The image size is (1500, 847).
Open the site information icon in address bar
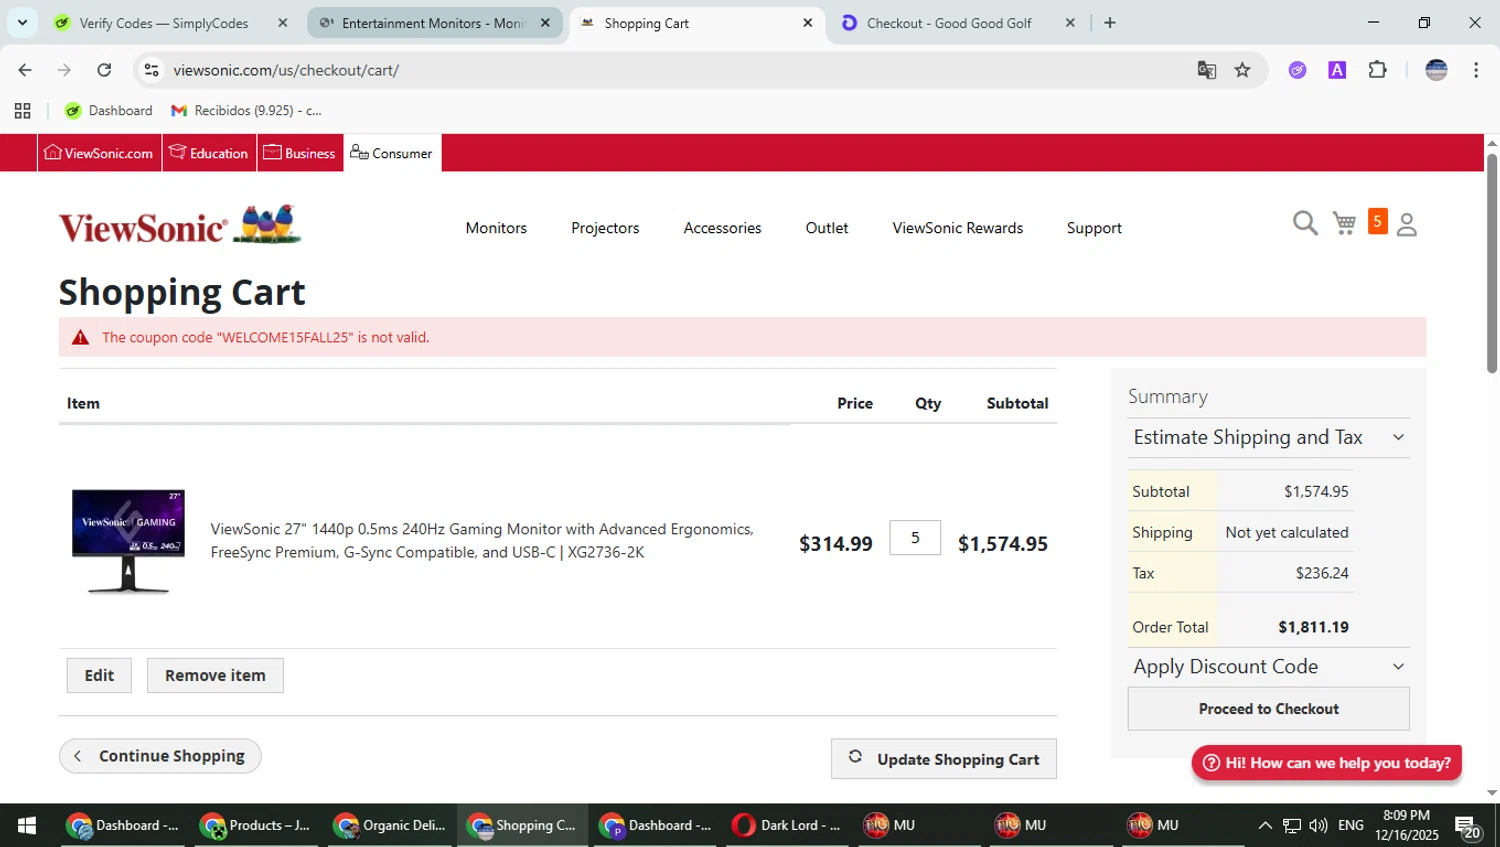pyautogui.click(x=152, y=70)
